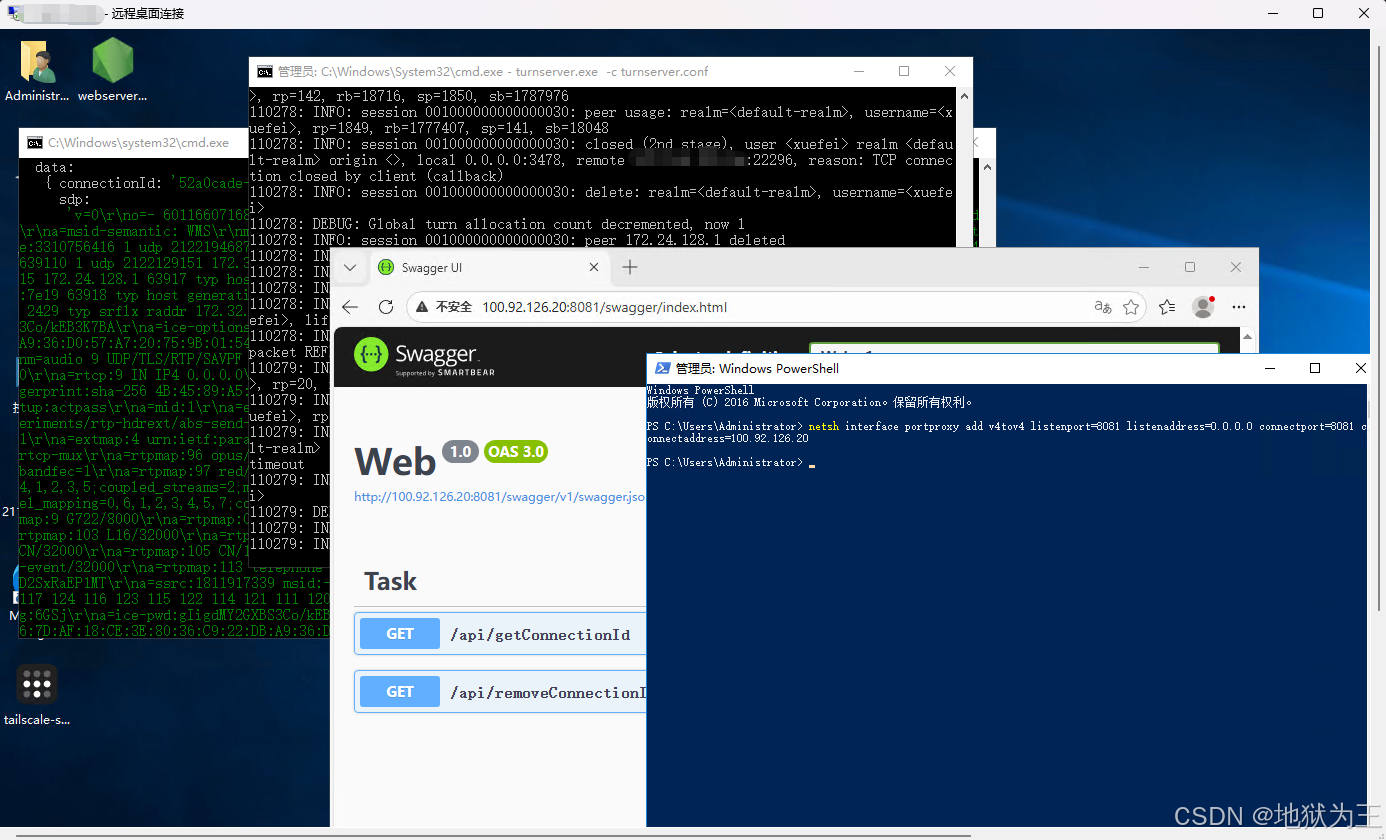This screenshot has width=1386, height=840.
Task: Click the GET badge for getConnectionId
Action: coord(400,634)
